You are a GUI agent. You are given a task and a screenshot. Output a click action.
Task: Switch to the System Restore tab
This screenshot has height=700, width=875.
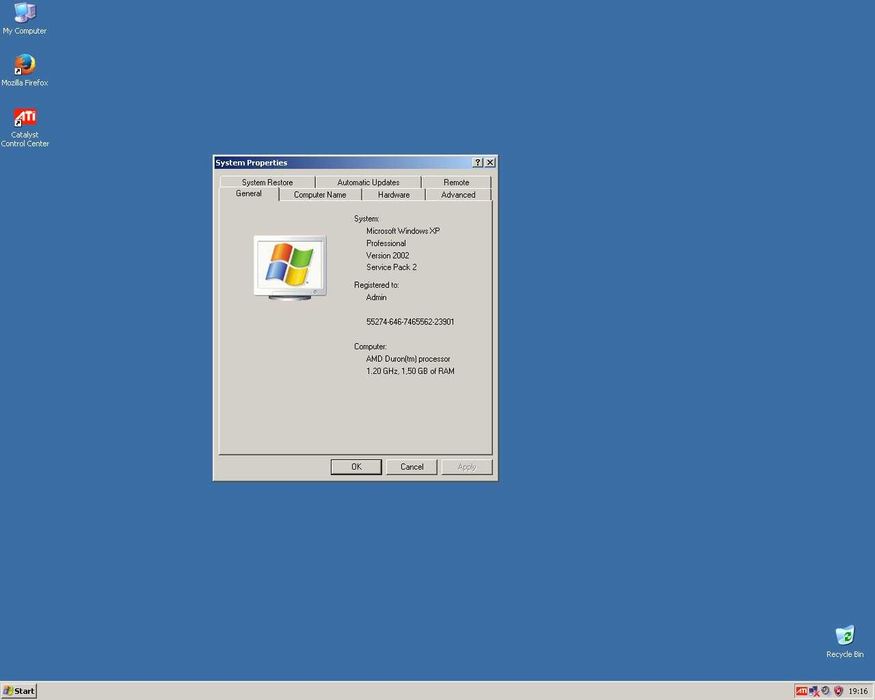pyautogui.click(x=267, y=182)
